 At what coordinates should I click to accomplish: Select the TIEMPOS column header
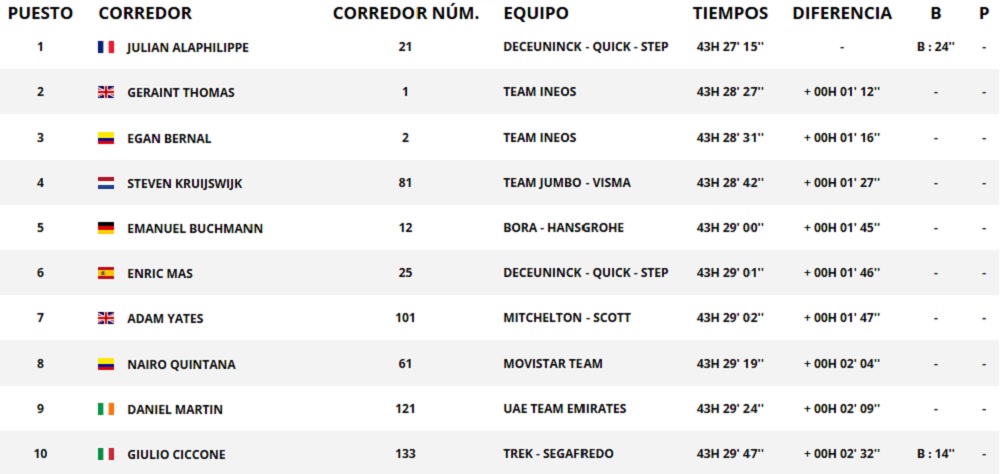click(x=730, y=14)
